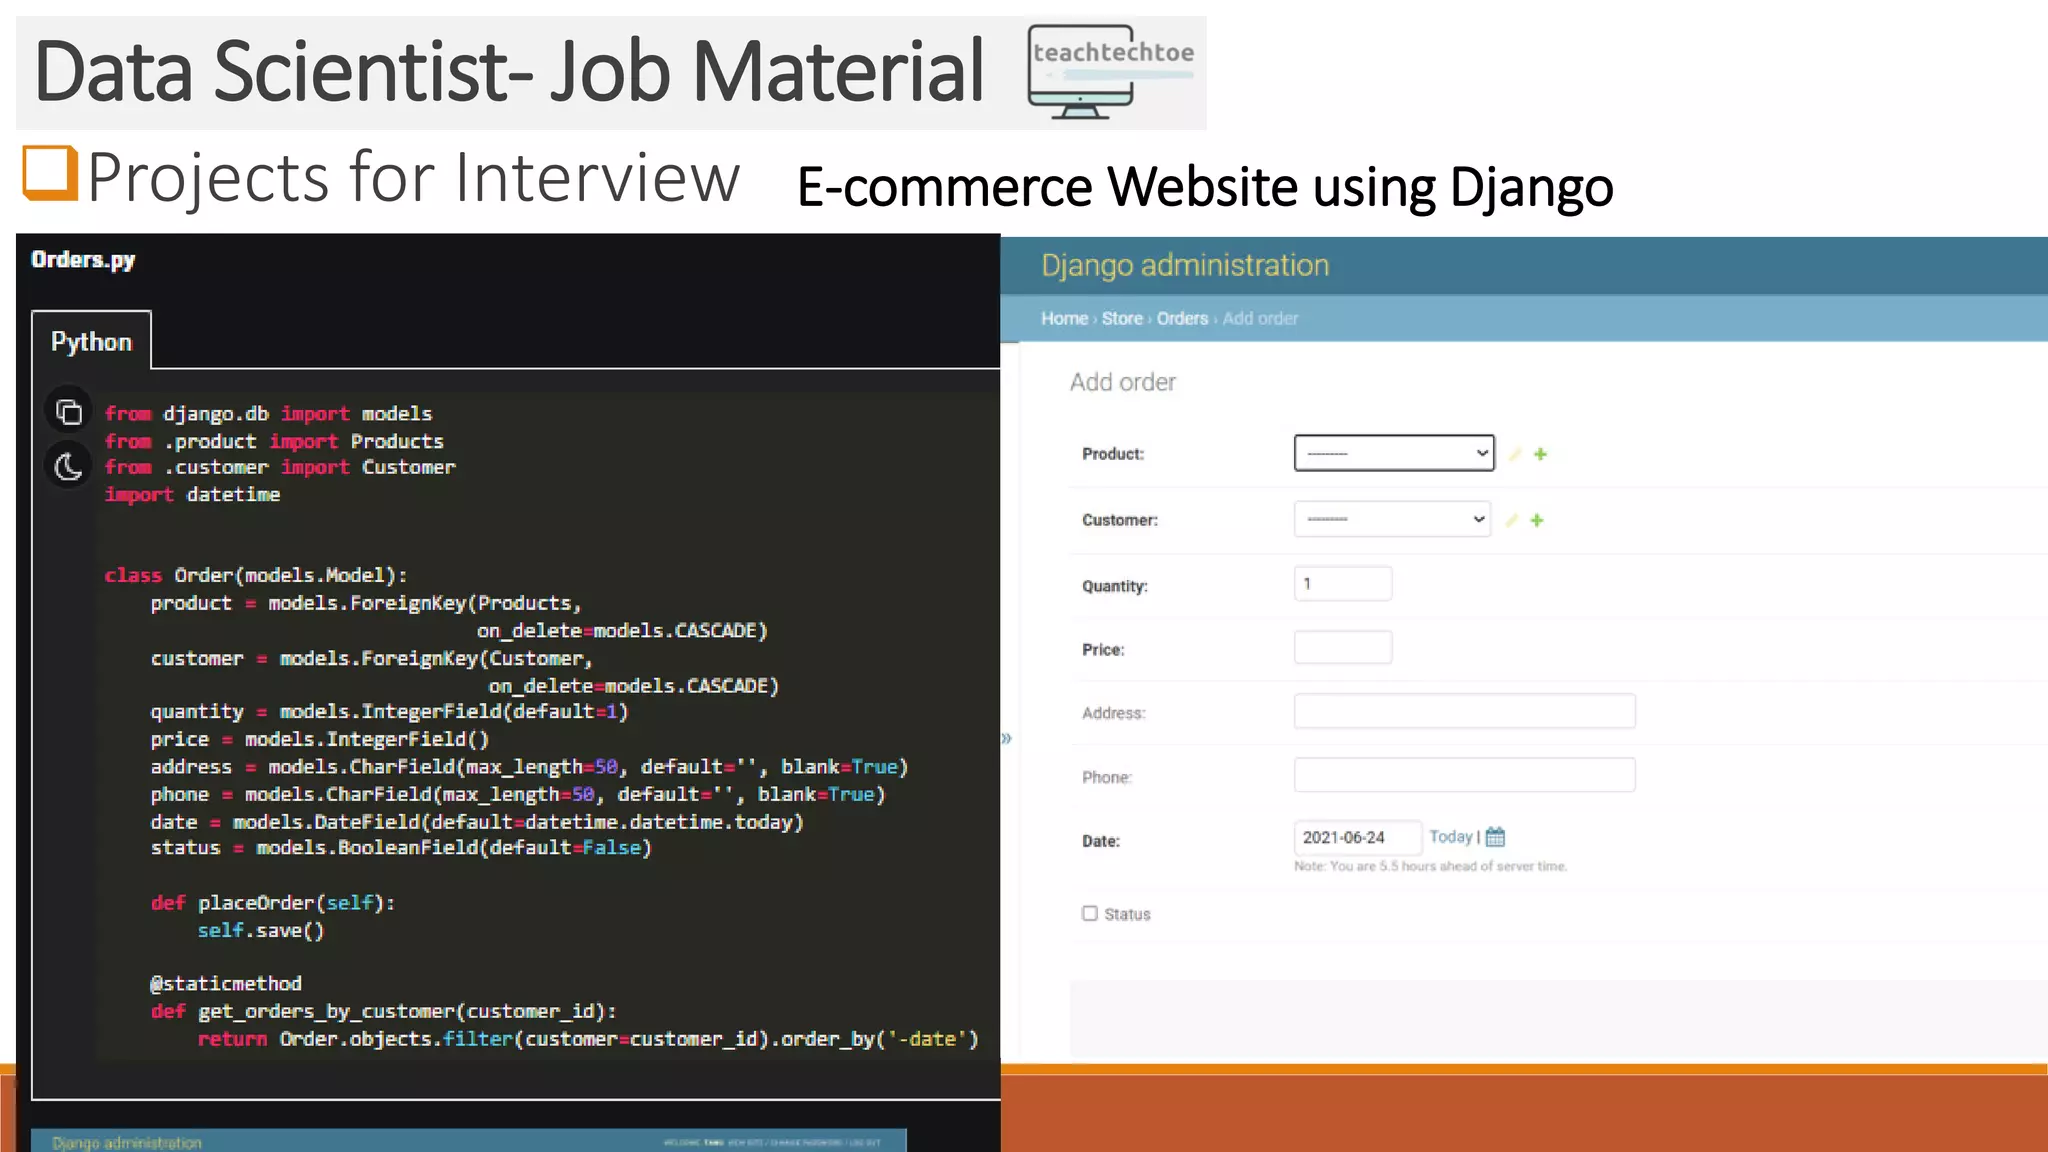Click the Address input field

click(x=1464, y=711)
